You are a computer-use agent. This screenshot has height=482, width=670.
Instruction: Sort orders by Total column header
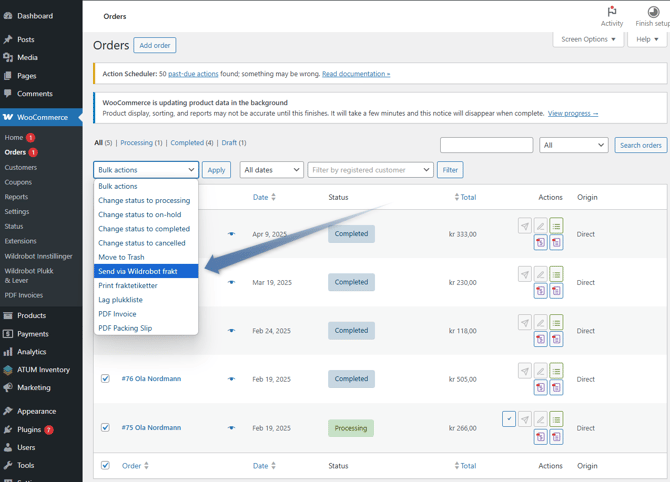point(465,197)
